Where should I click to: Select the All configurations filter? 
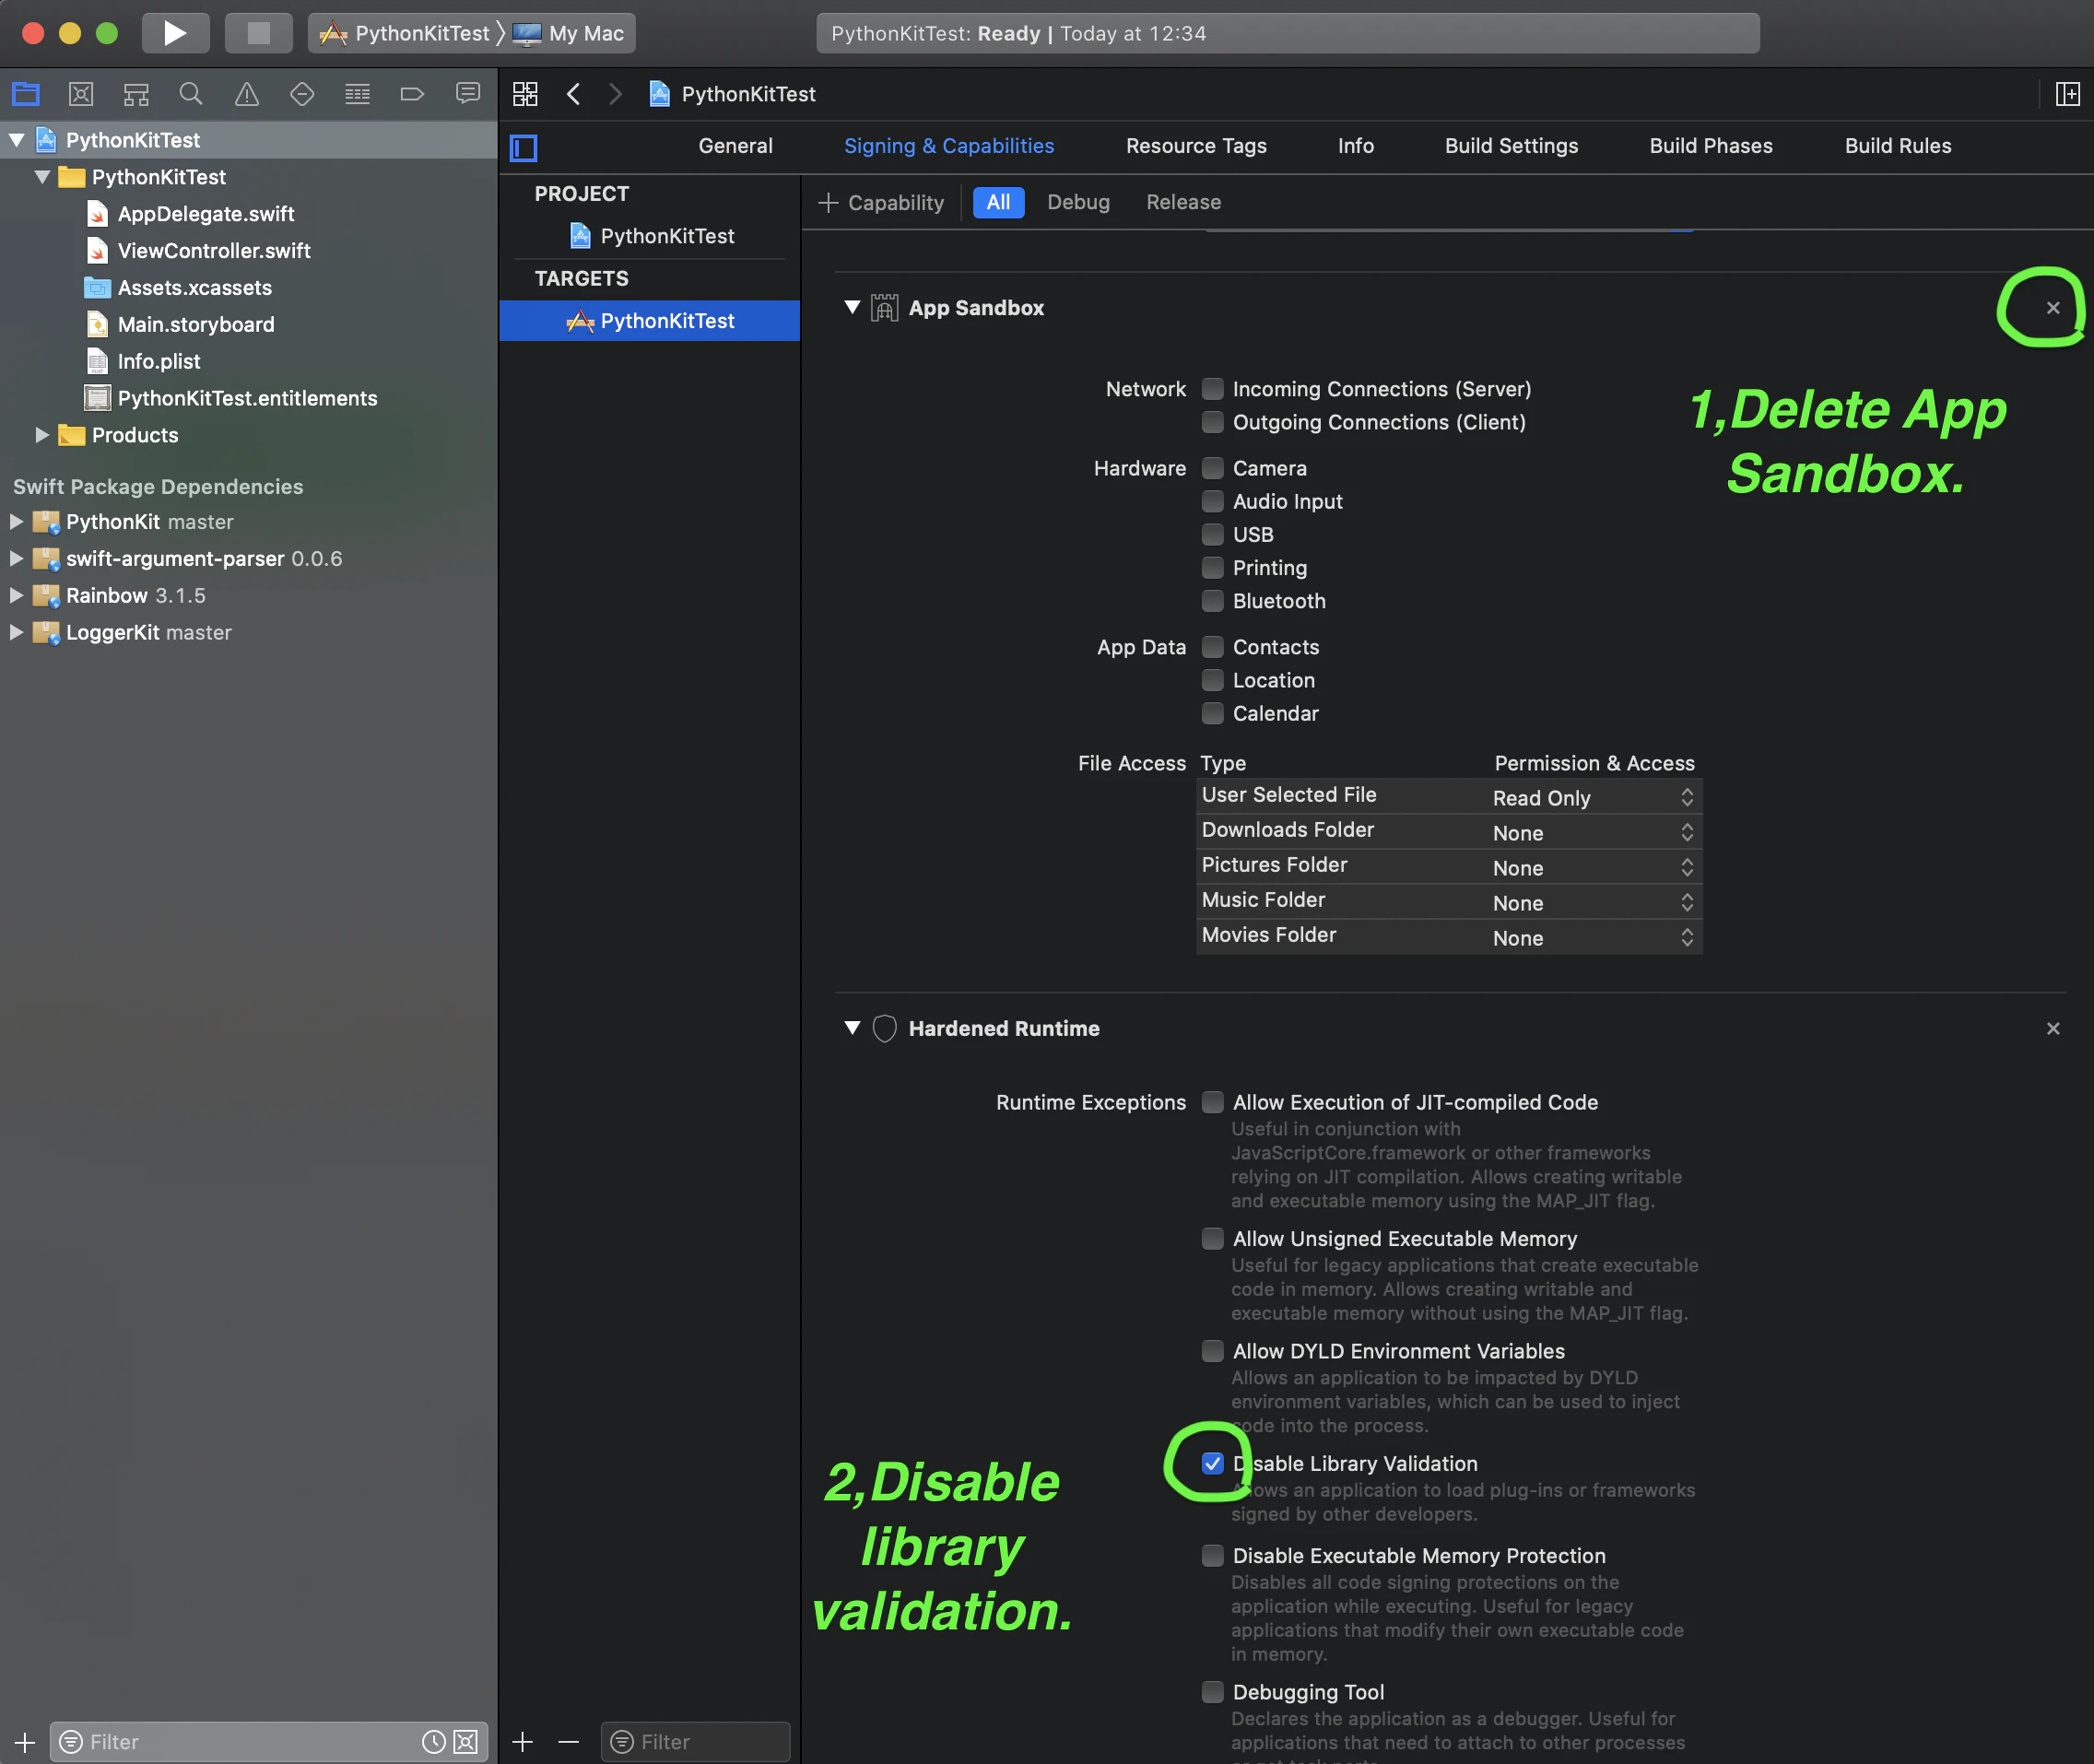tap(998, 202)
